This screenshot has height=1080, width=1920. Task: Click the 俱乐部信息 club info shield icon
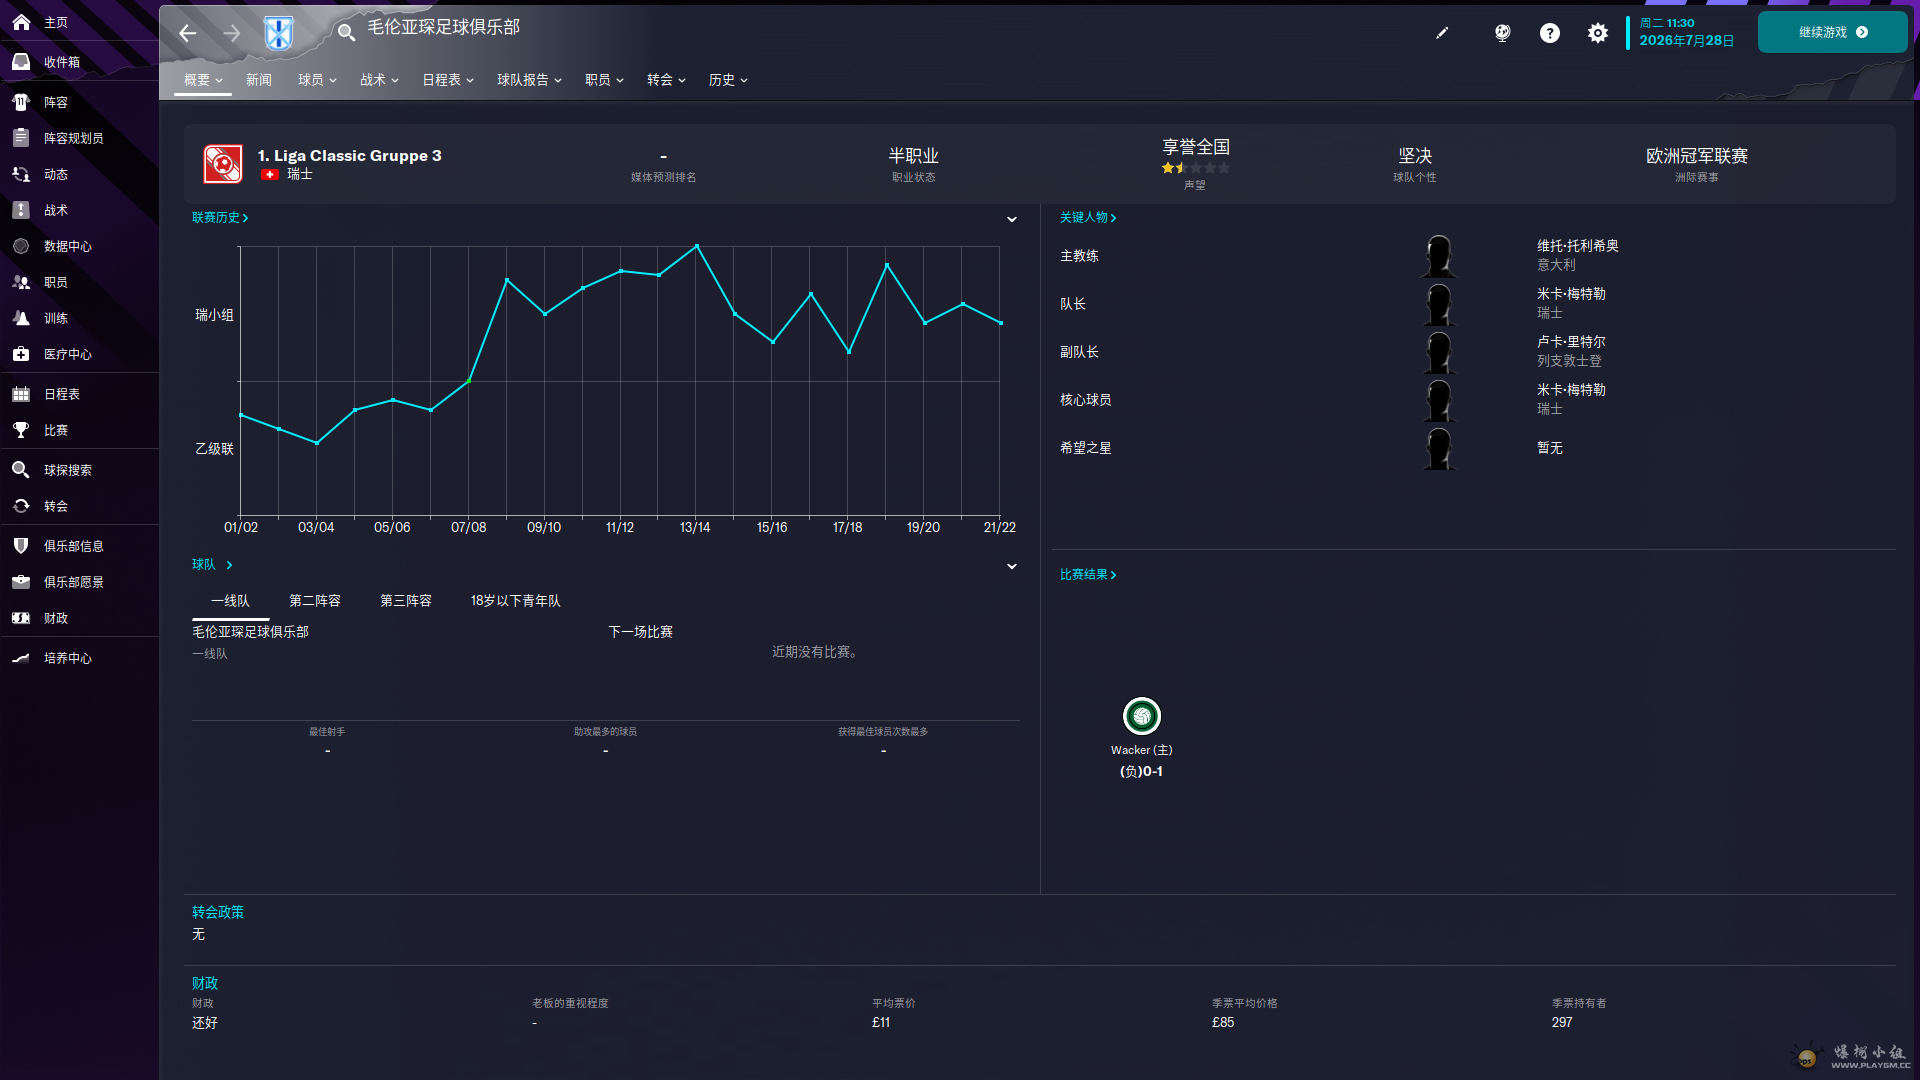point(21,546)
